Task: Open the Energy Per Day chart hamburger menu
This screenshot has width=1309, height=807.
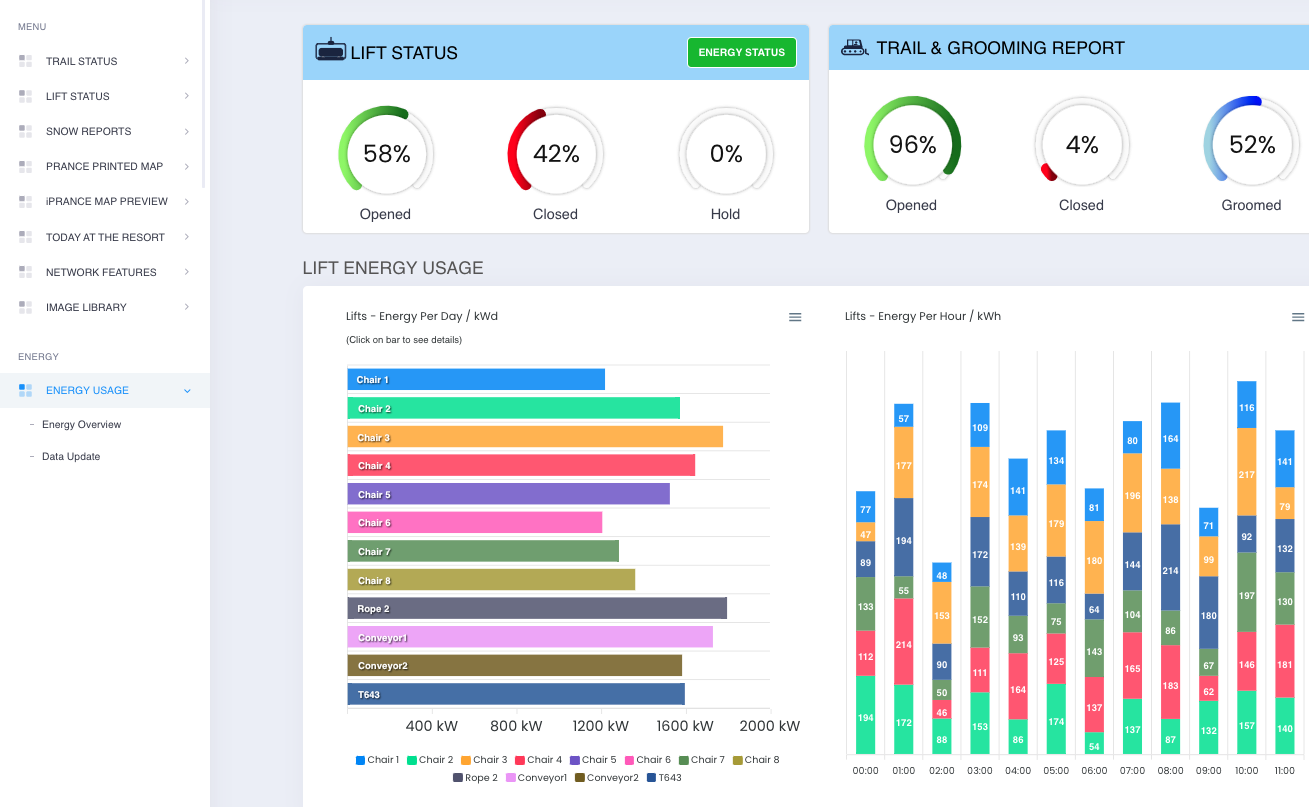Action: pyautogui.click(x=795, y=317)
